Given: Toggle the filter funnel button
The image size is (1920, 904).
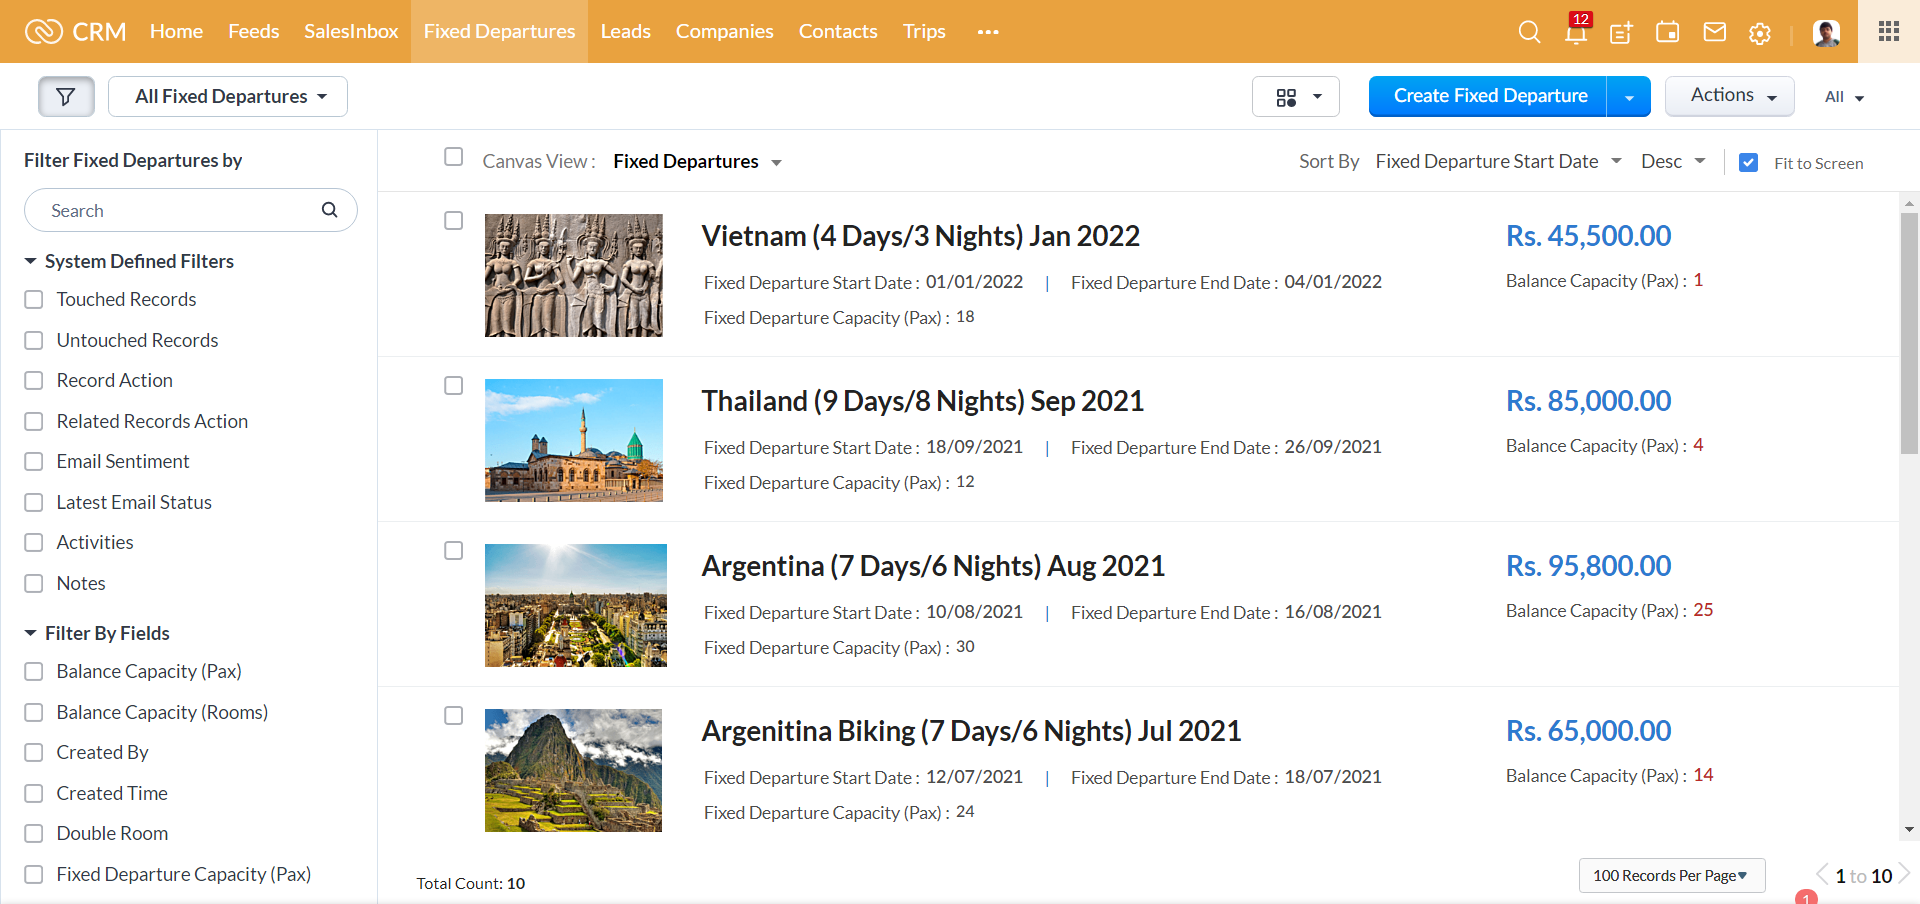Looking at the screenshot, I should coord(66,97).
